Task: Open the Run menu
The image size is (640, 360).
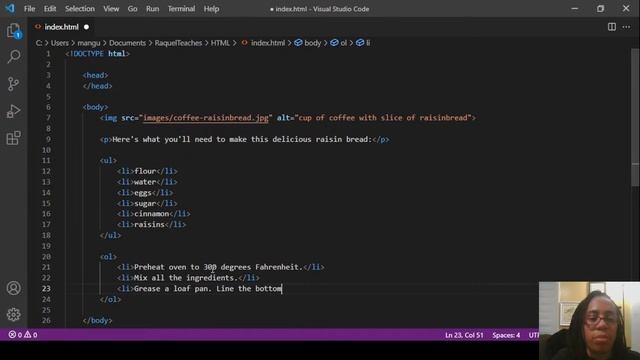Action: 152,9
